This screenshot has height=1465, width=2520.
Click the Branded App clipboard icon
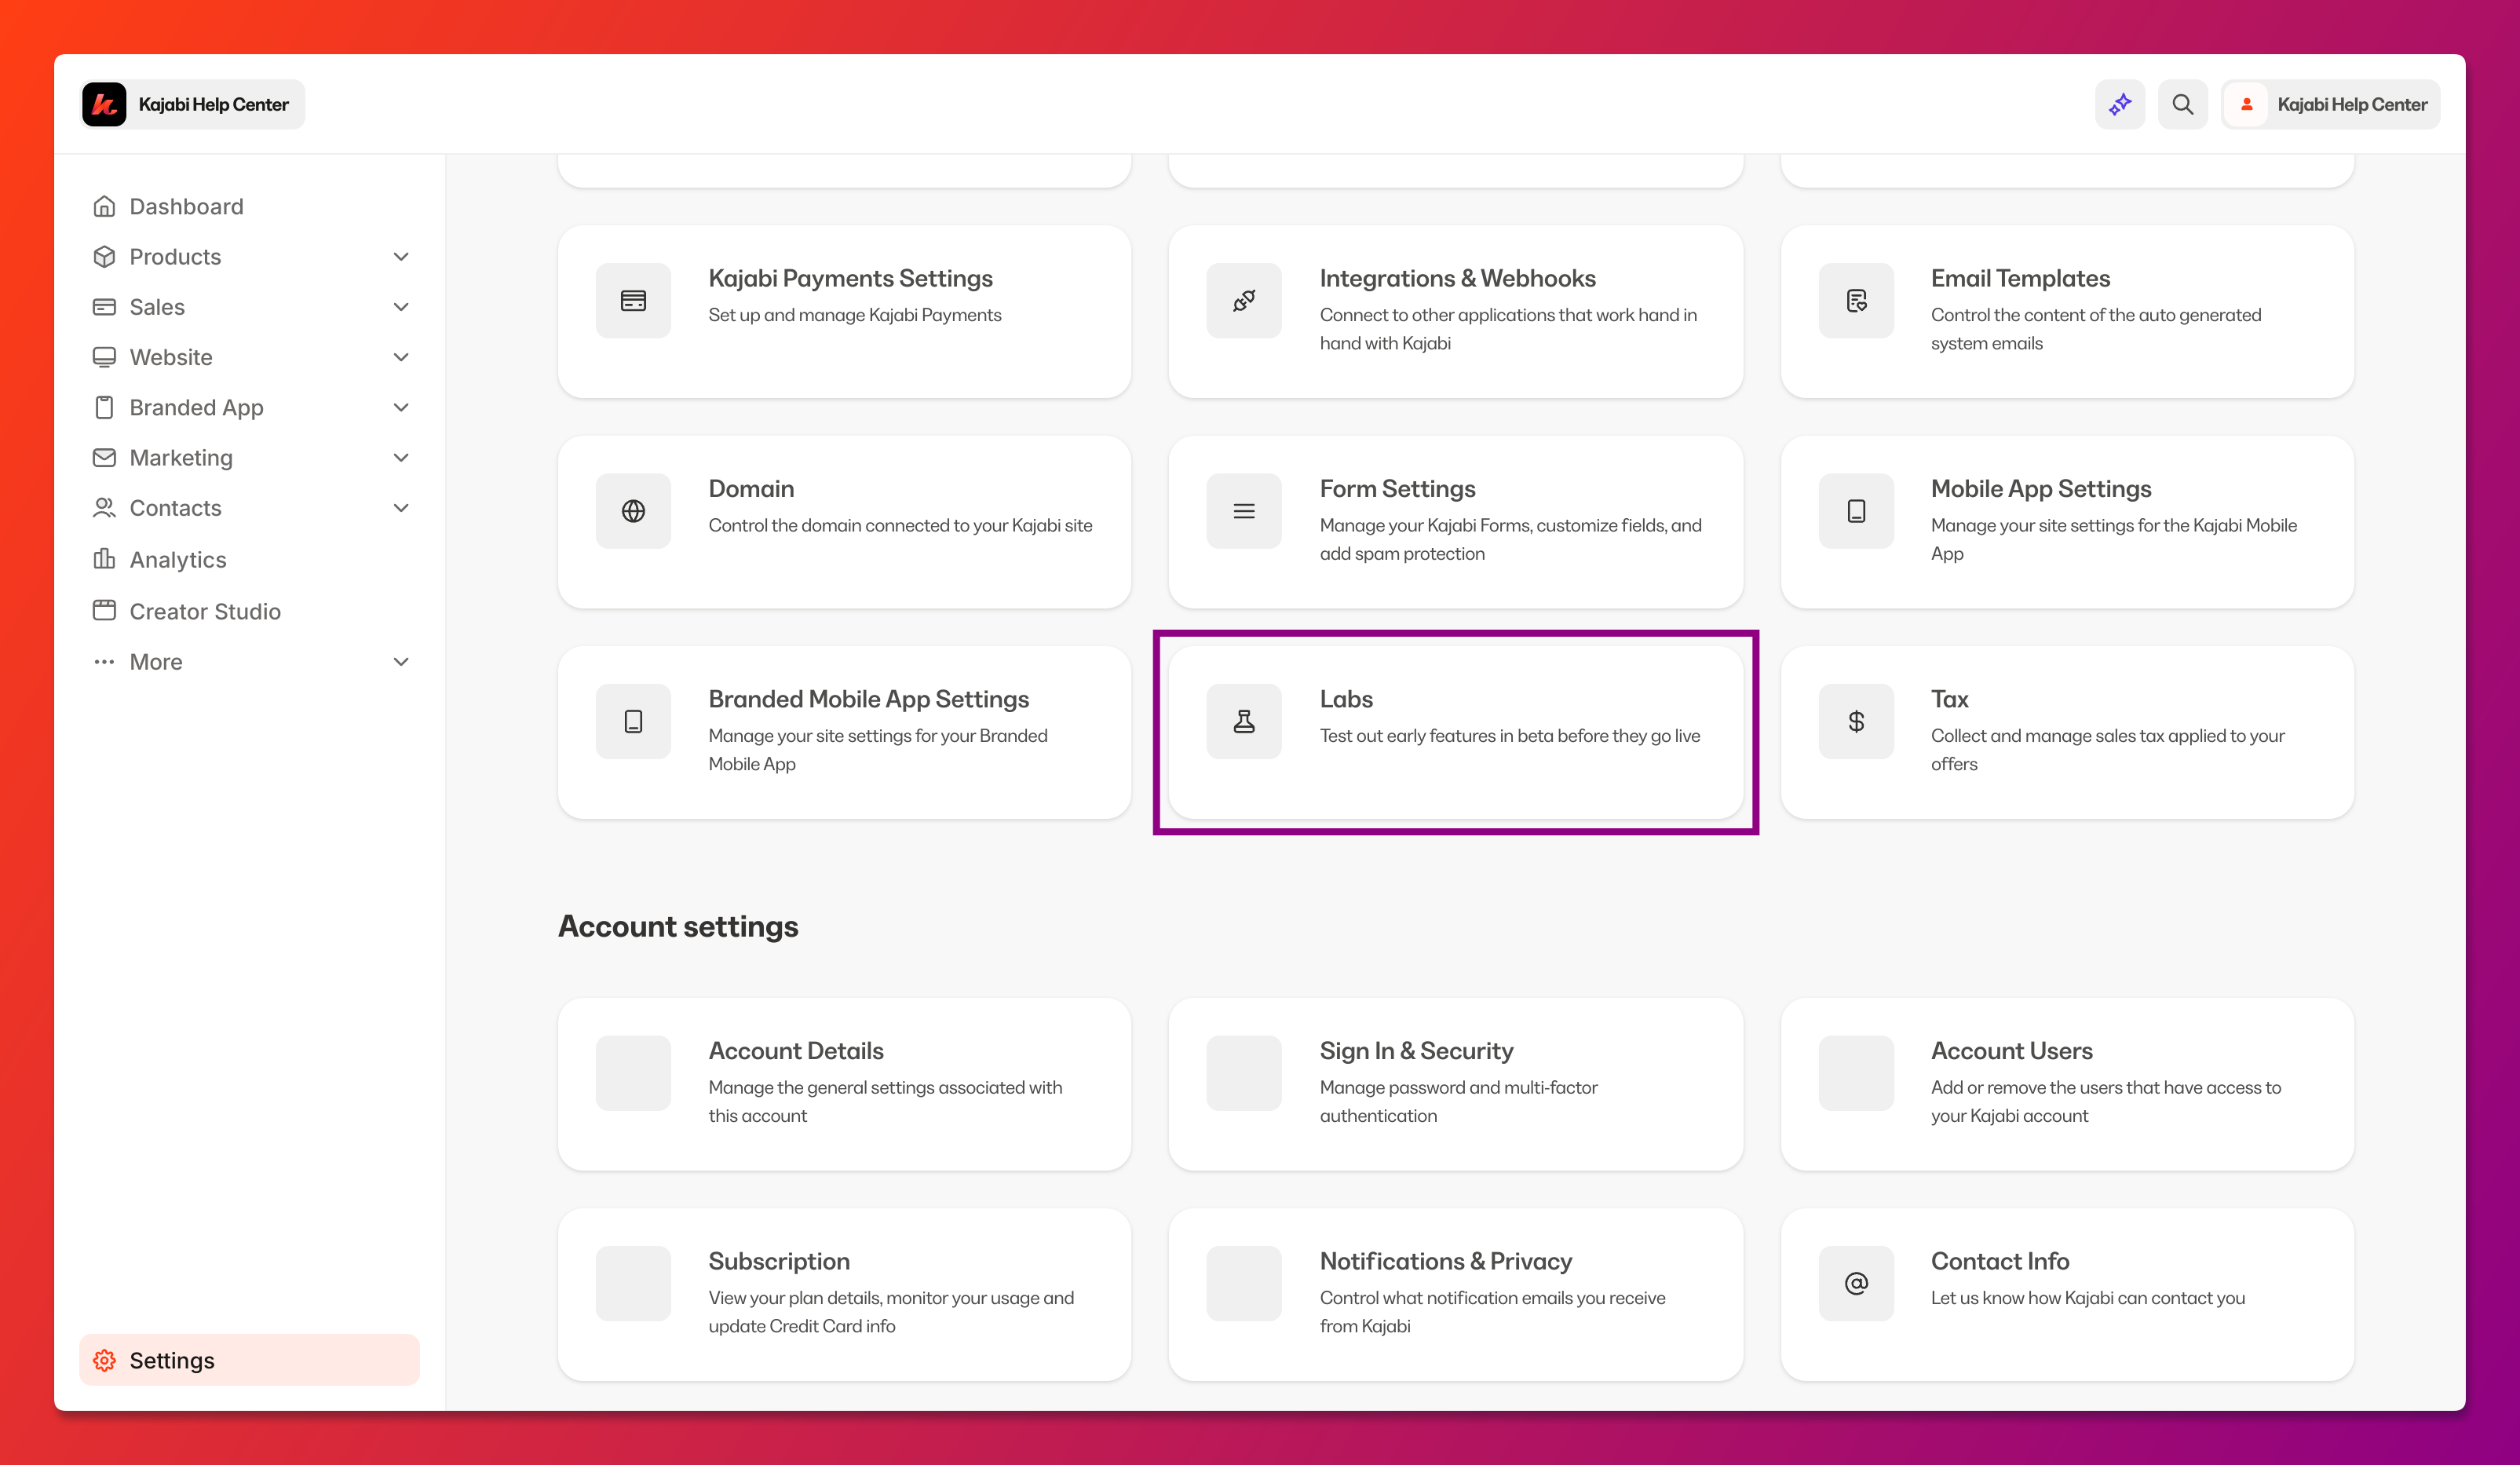pyautogui.click(x=104, y=407)
